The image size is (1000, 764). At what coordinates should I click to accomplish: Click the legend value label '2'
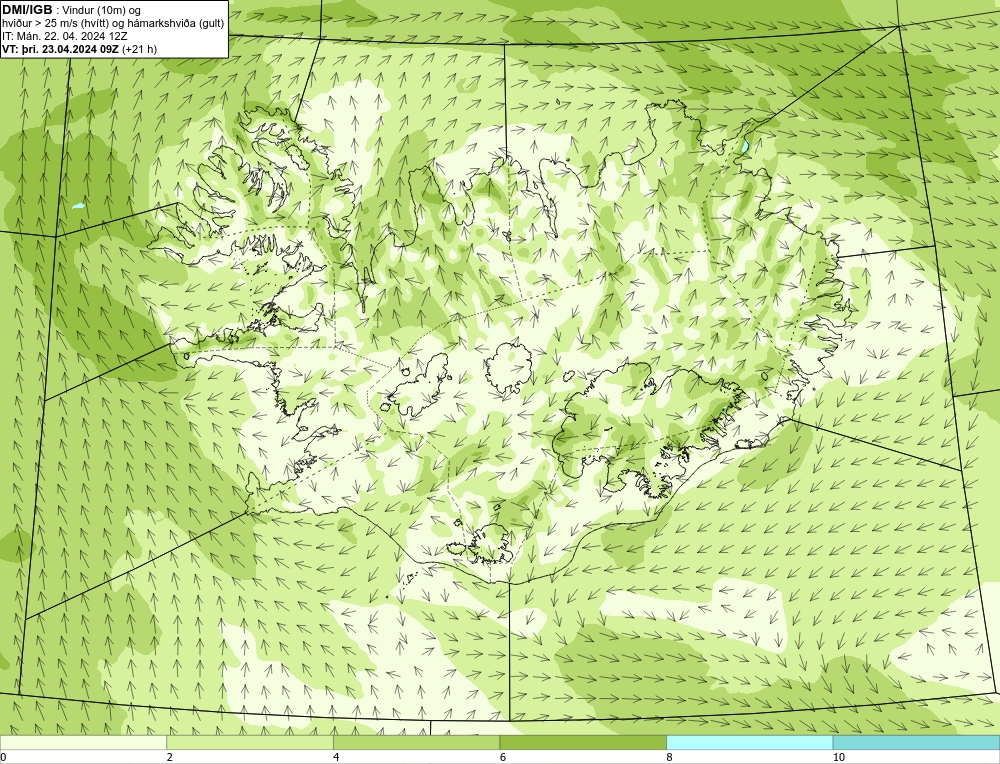point(170,757)
